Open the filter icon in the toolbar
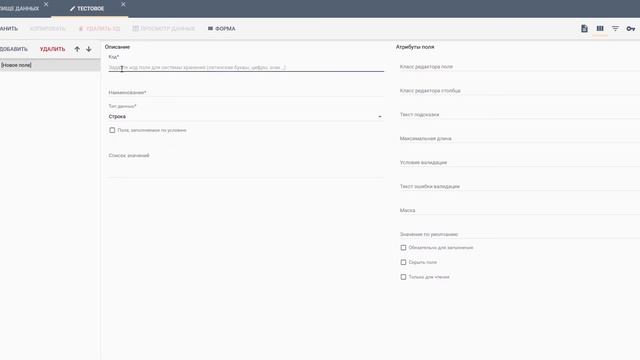Viewport: 640px width, 360px height. pos(615,29)
